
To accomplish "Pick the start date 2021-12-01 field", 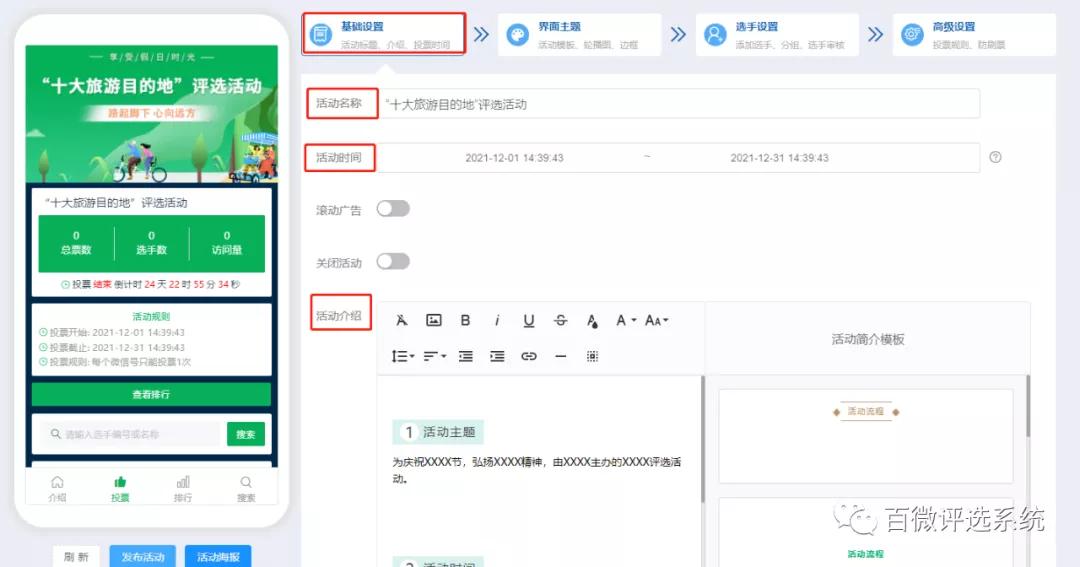I will pyautogui.click(x=515, y=158).
